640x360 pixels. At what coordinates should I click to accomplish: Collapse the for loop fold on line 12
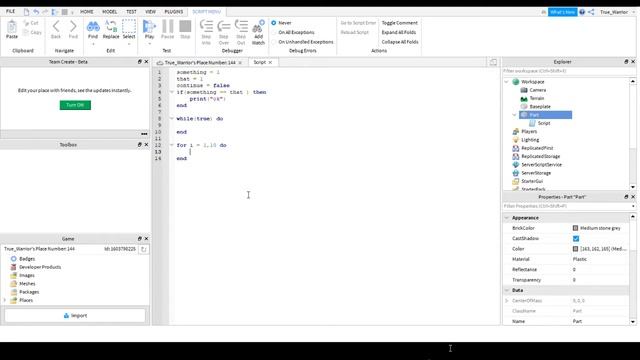pos(172,145)
